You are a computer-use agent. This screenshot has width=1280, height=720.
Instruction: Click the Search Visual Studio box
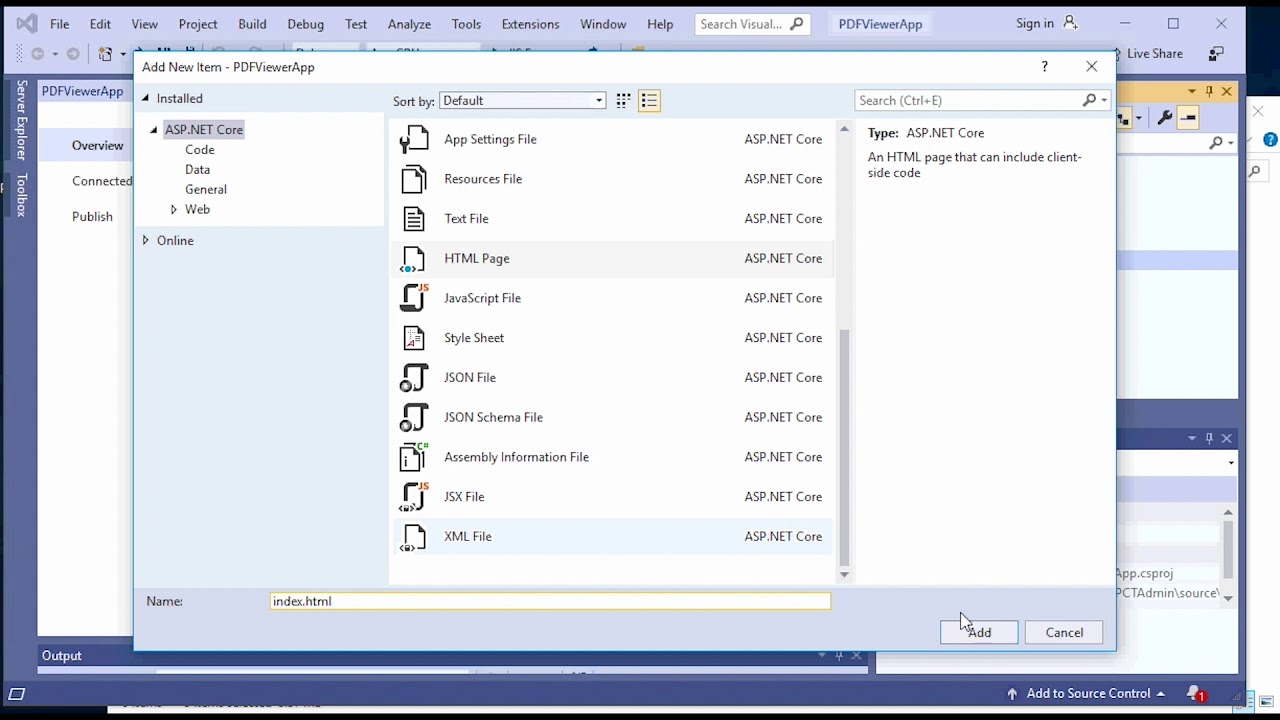pos(753,24)
